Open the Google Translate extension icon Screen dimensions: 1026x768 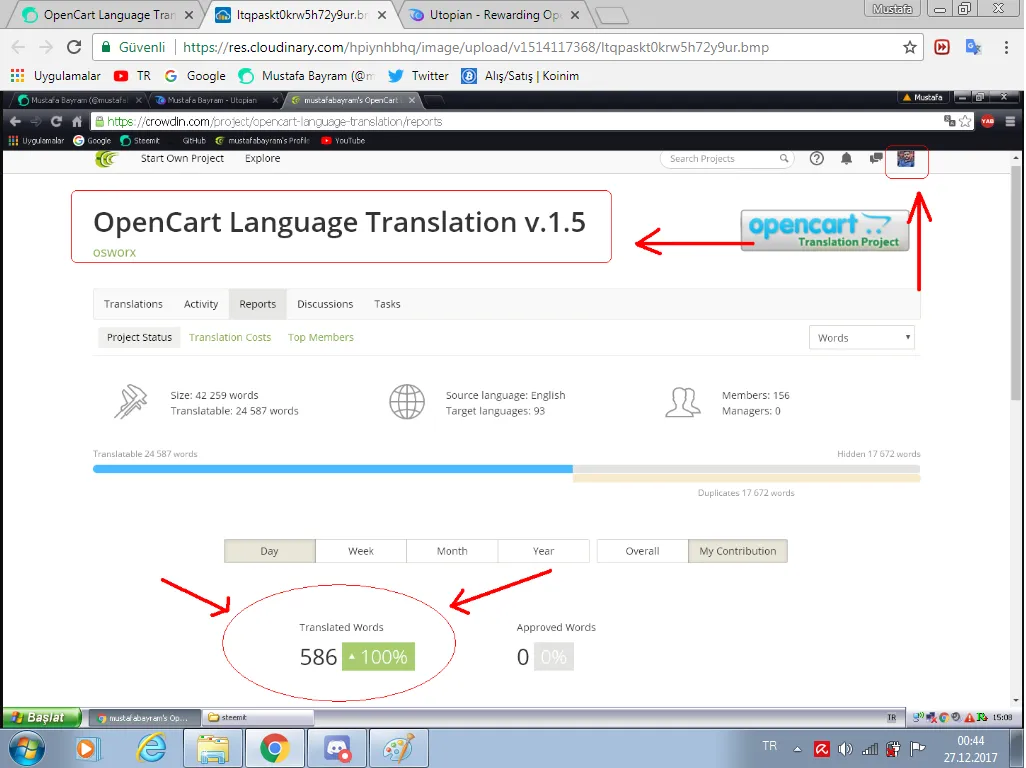973,47
